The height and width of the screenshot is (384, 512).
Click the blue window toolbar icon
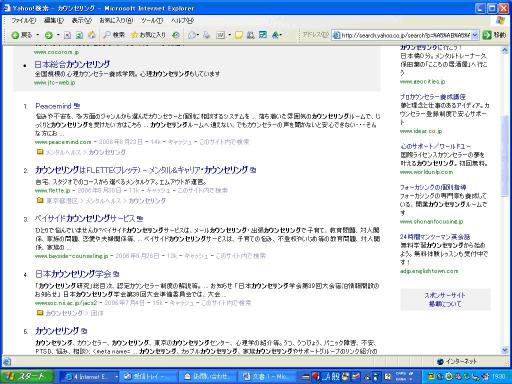[x=263, y=35]
